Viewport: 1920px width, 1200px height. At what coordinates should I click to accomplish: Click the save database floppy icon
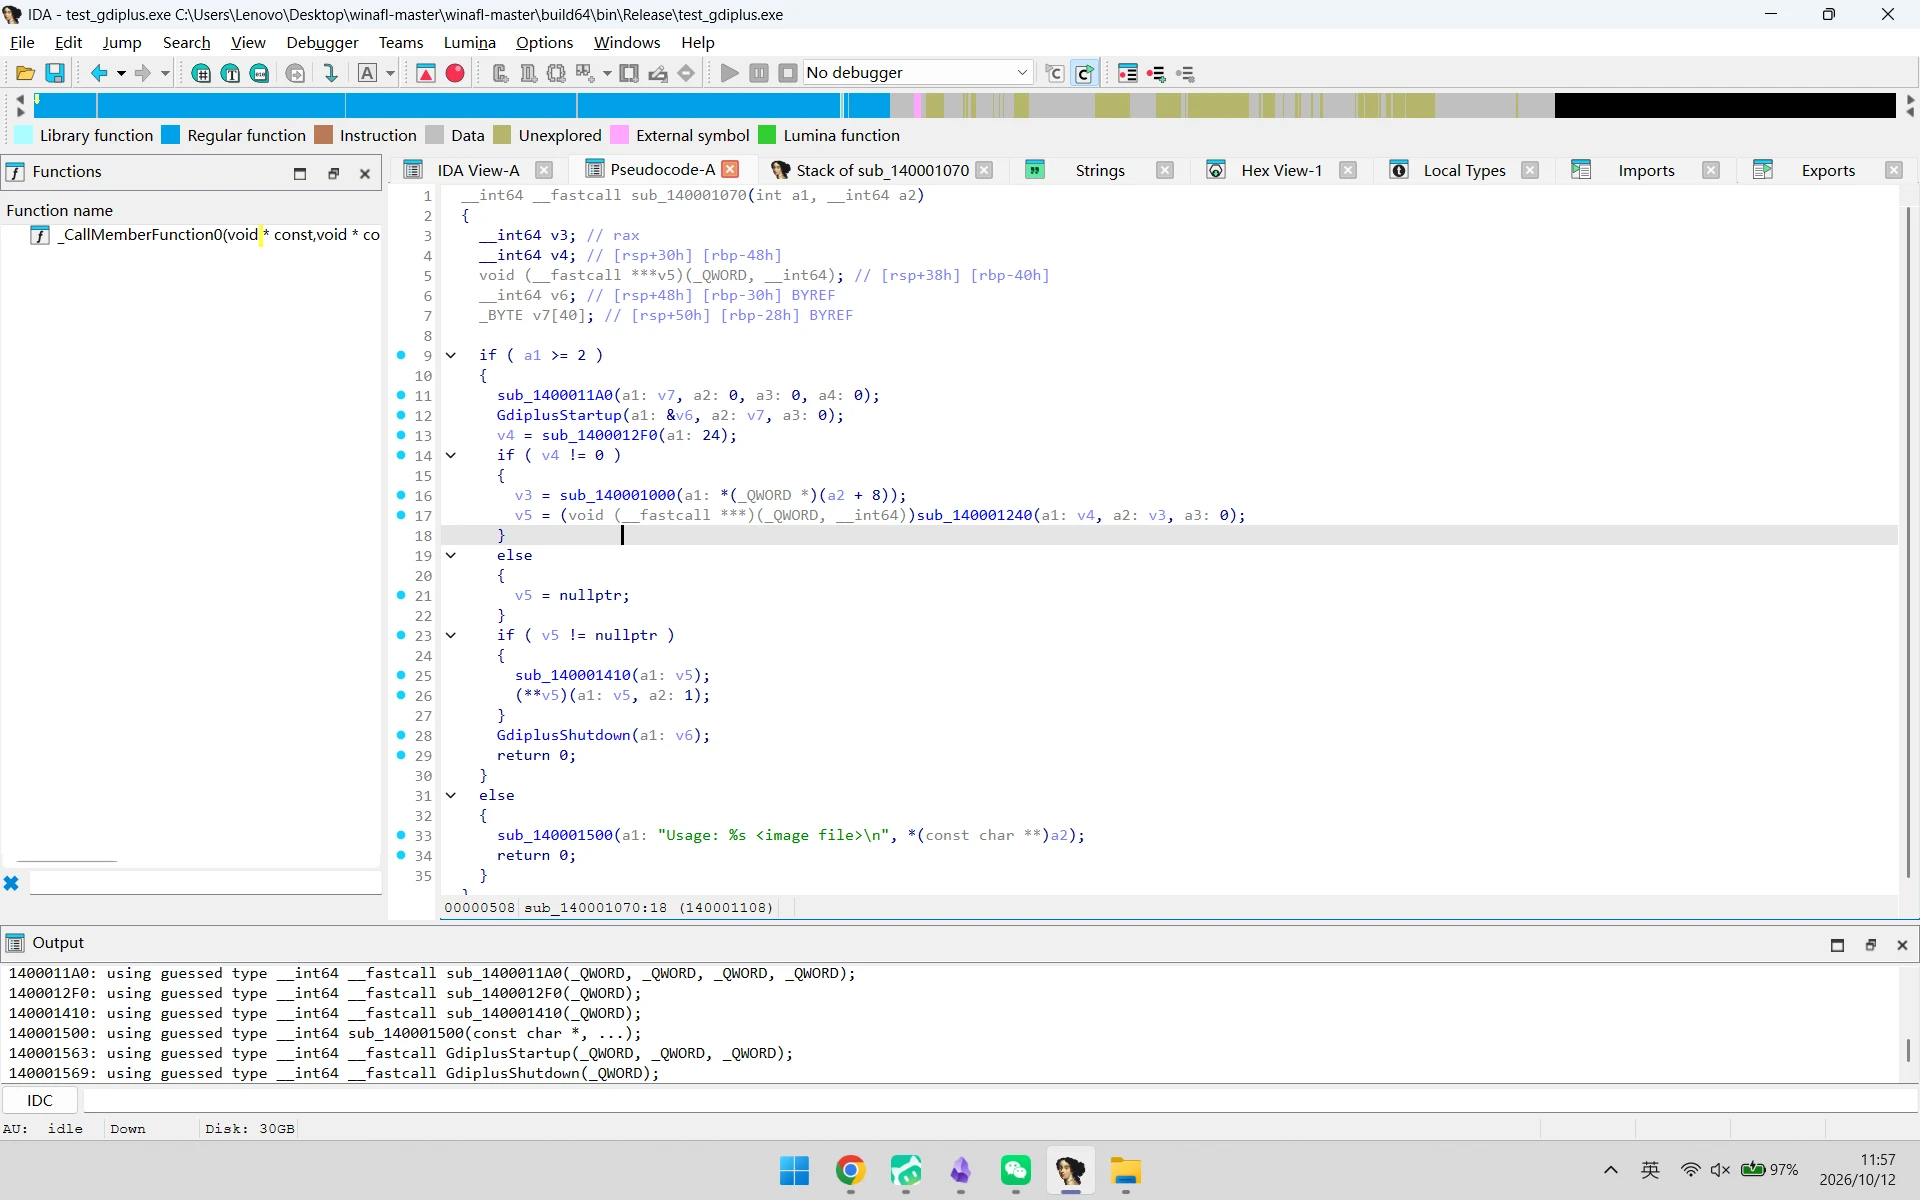[x=55, y=73]
